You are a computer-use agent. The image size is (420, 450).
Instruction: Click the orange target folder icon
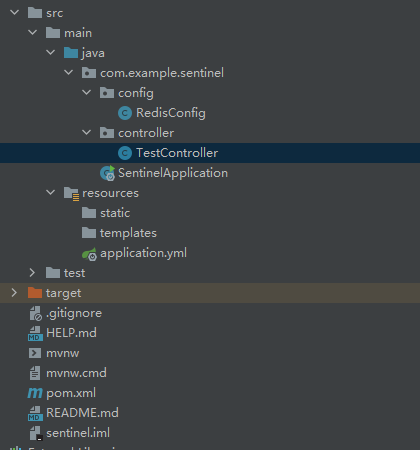[35, 293]
